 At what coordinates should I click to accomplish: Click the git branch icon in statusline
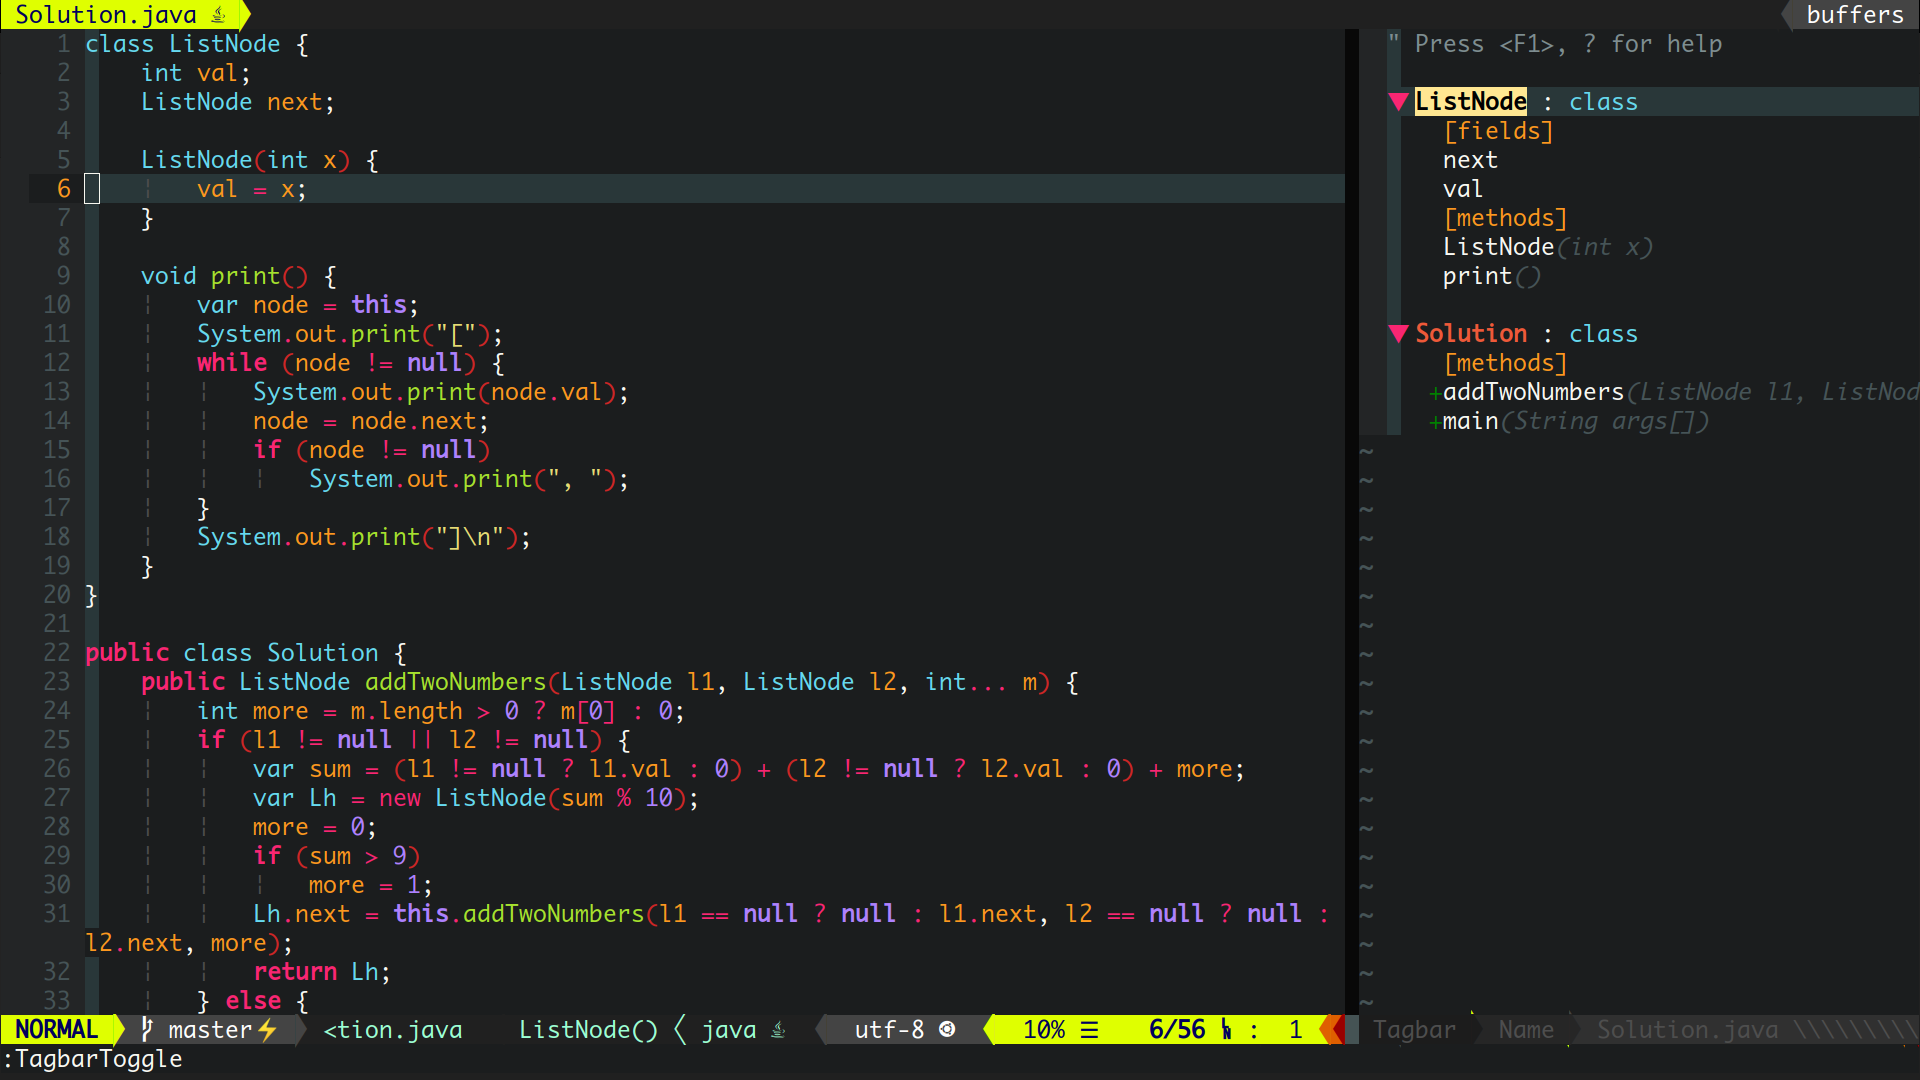(x=147, y=1029)
